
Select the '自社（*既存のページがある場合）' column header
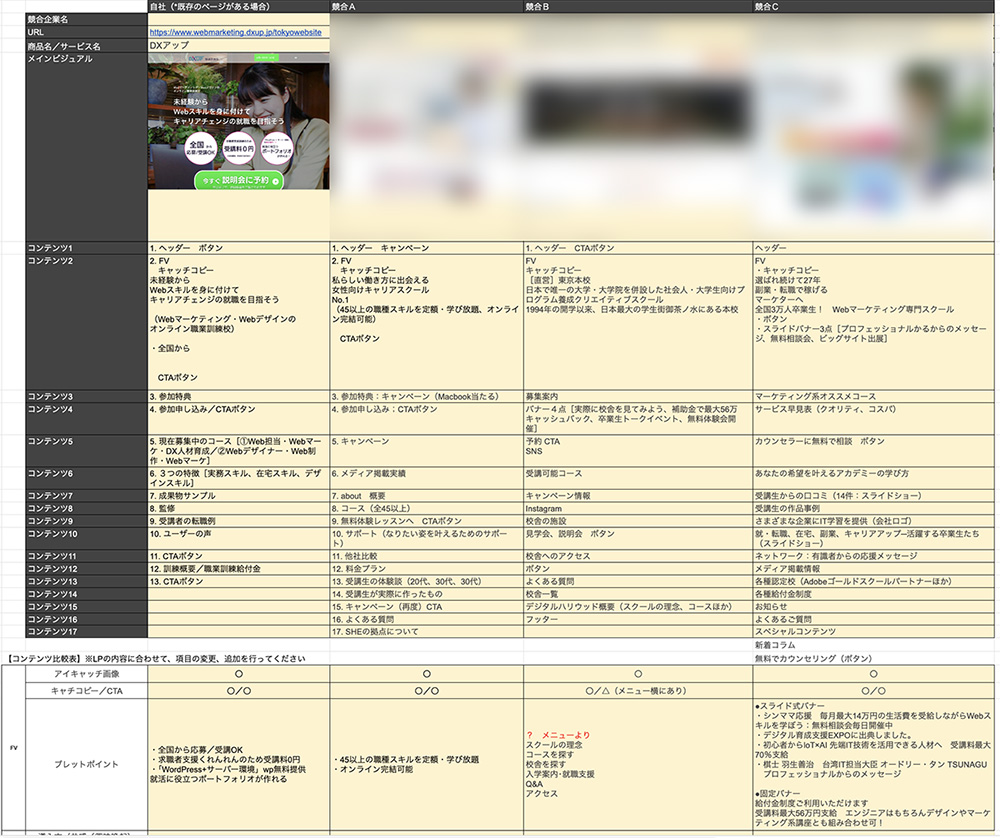point(239,6)
